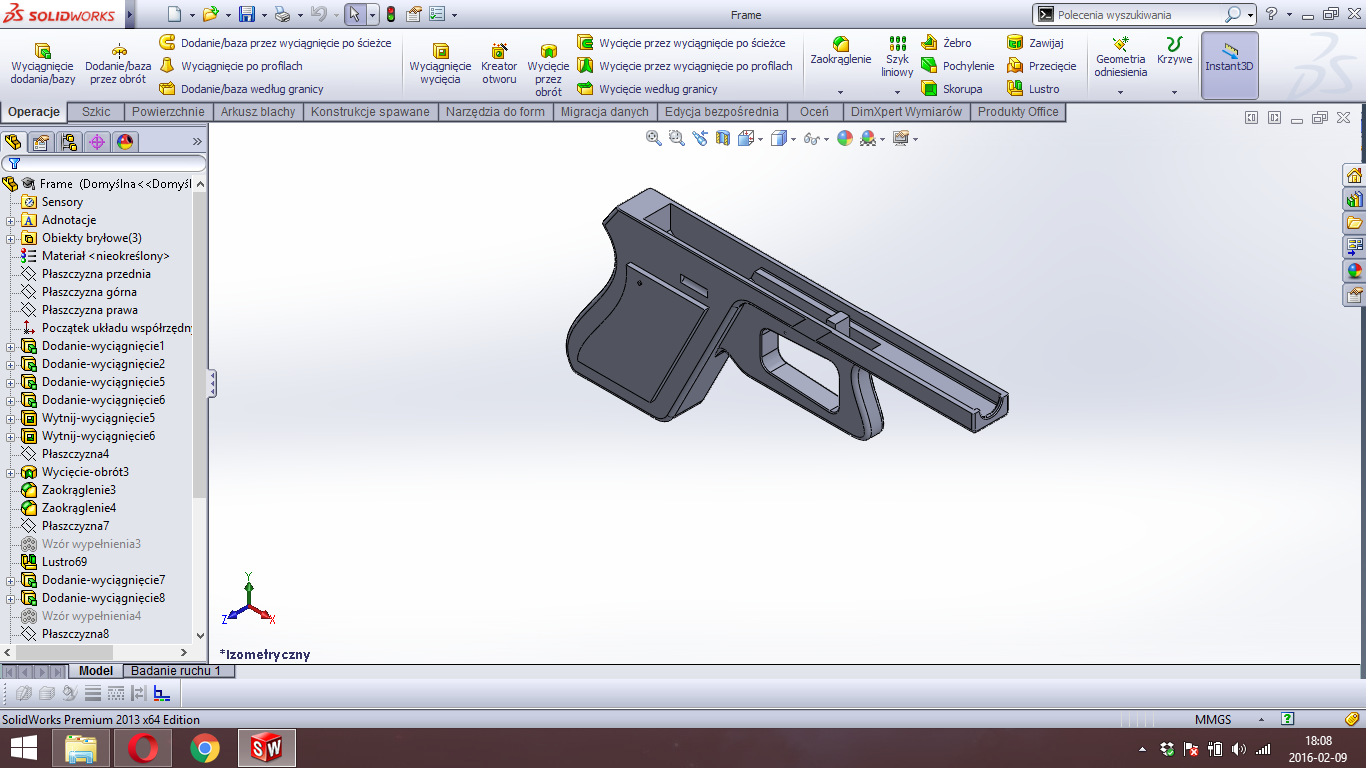Image resolution: width=1366 pixels, height=768 pixels.
Task: Click into the Polecenia wyszukiwania search box
Action: 1139,15
